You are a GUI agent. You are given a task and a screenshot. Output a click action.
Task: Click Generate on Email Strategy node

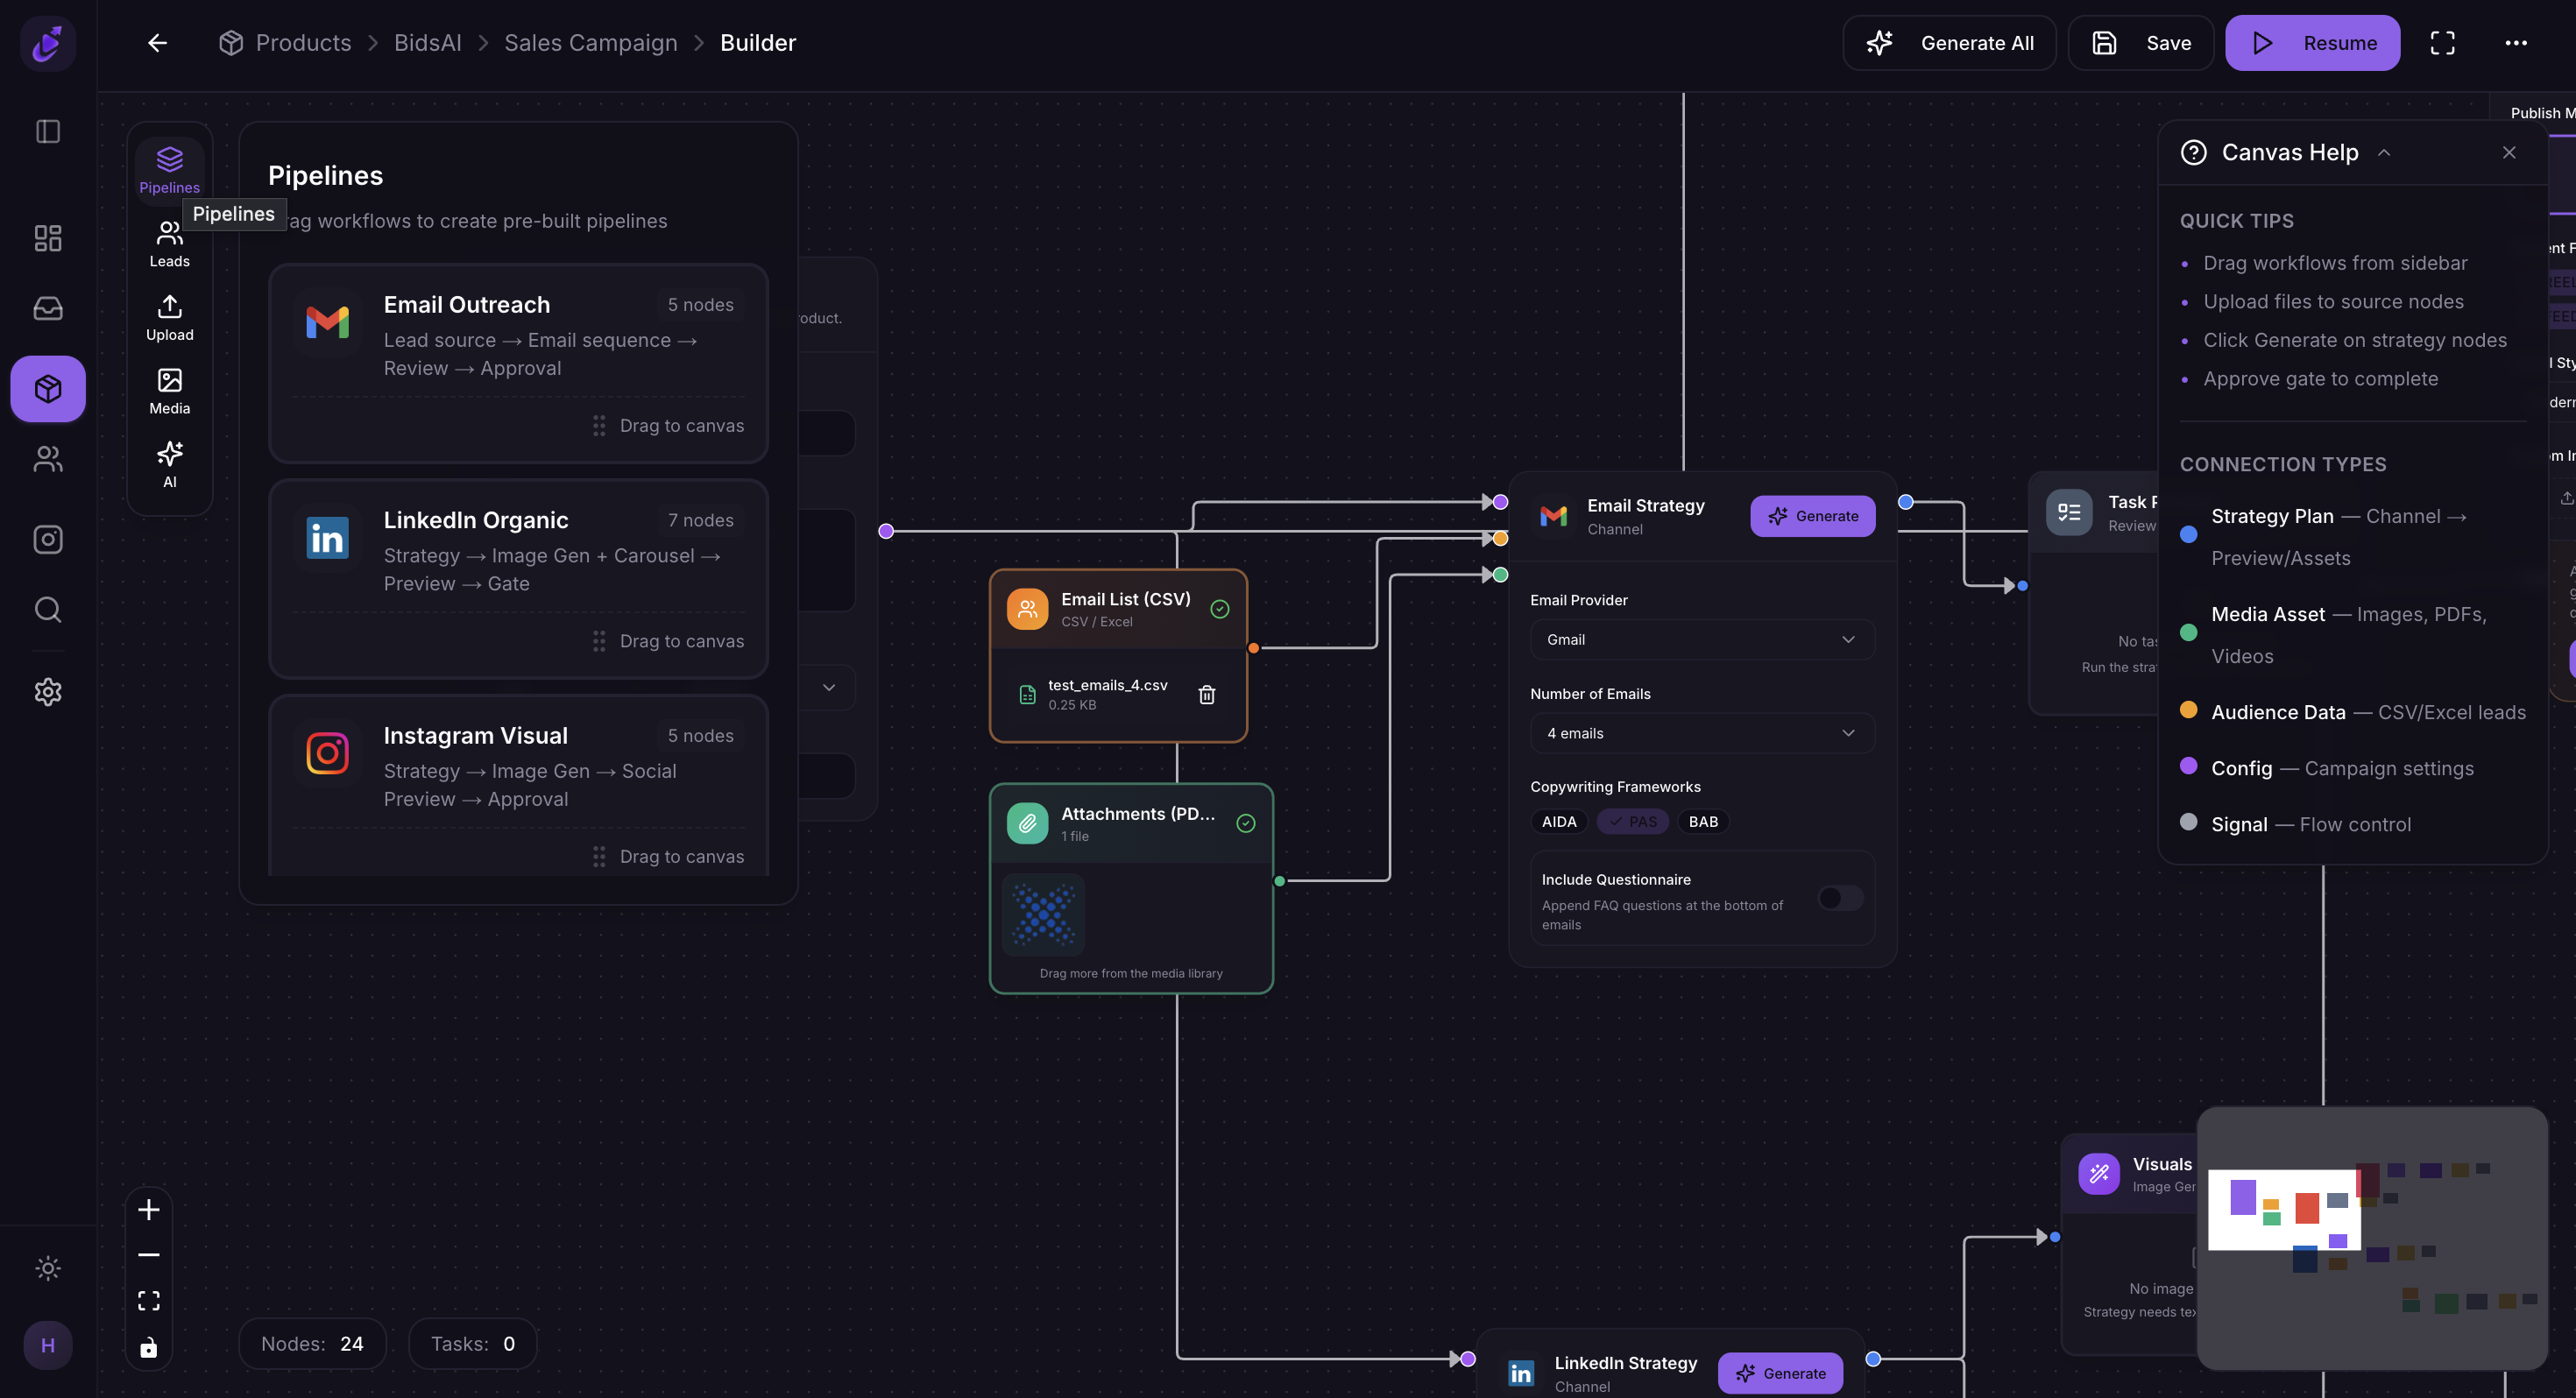1812,516
